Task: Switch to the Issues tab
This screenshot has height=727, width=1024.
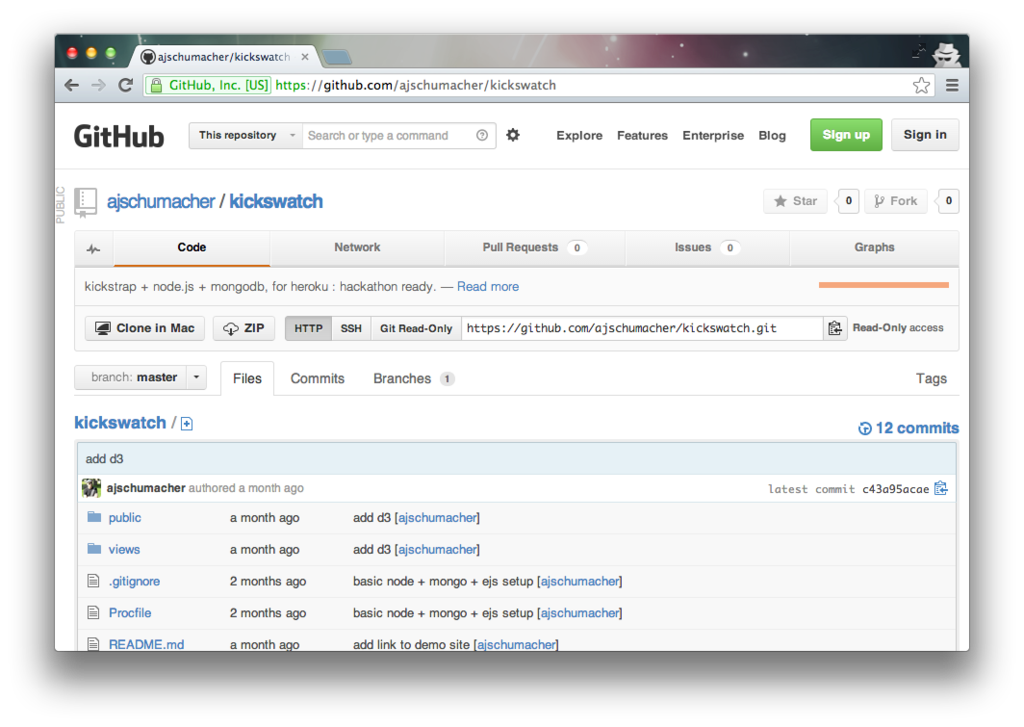Action: 707,248
